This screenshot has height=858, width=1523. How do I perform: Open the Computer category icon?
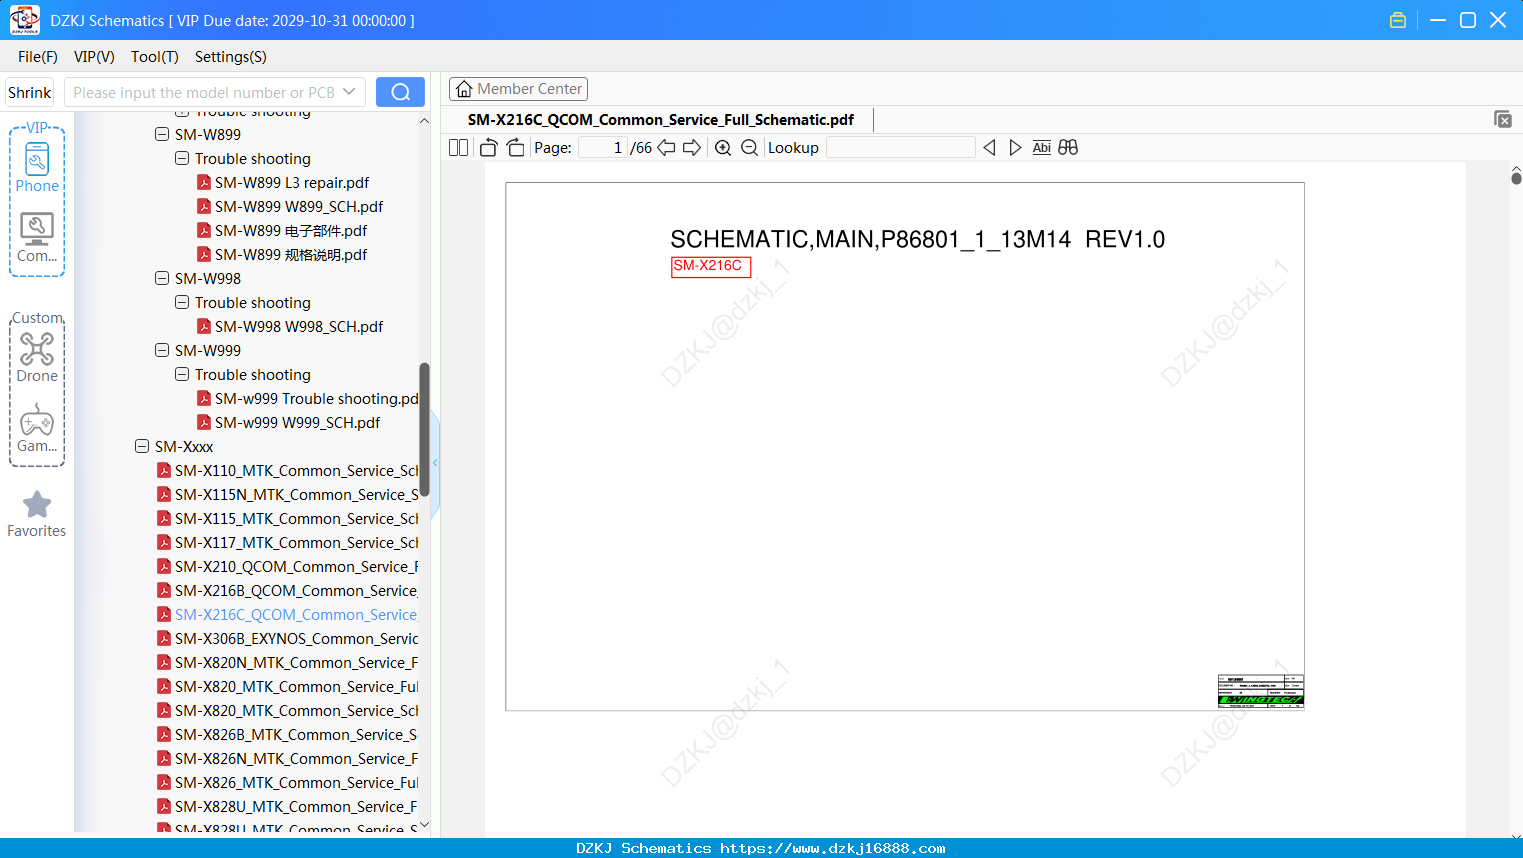[37, 238]
